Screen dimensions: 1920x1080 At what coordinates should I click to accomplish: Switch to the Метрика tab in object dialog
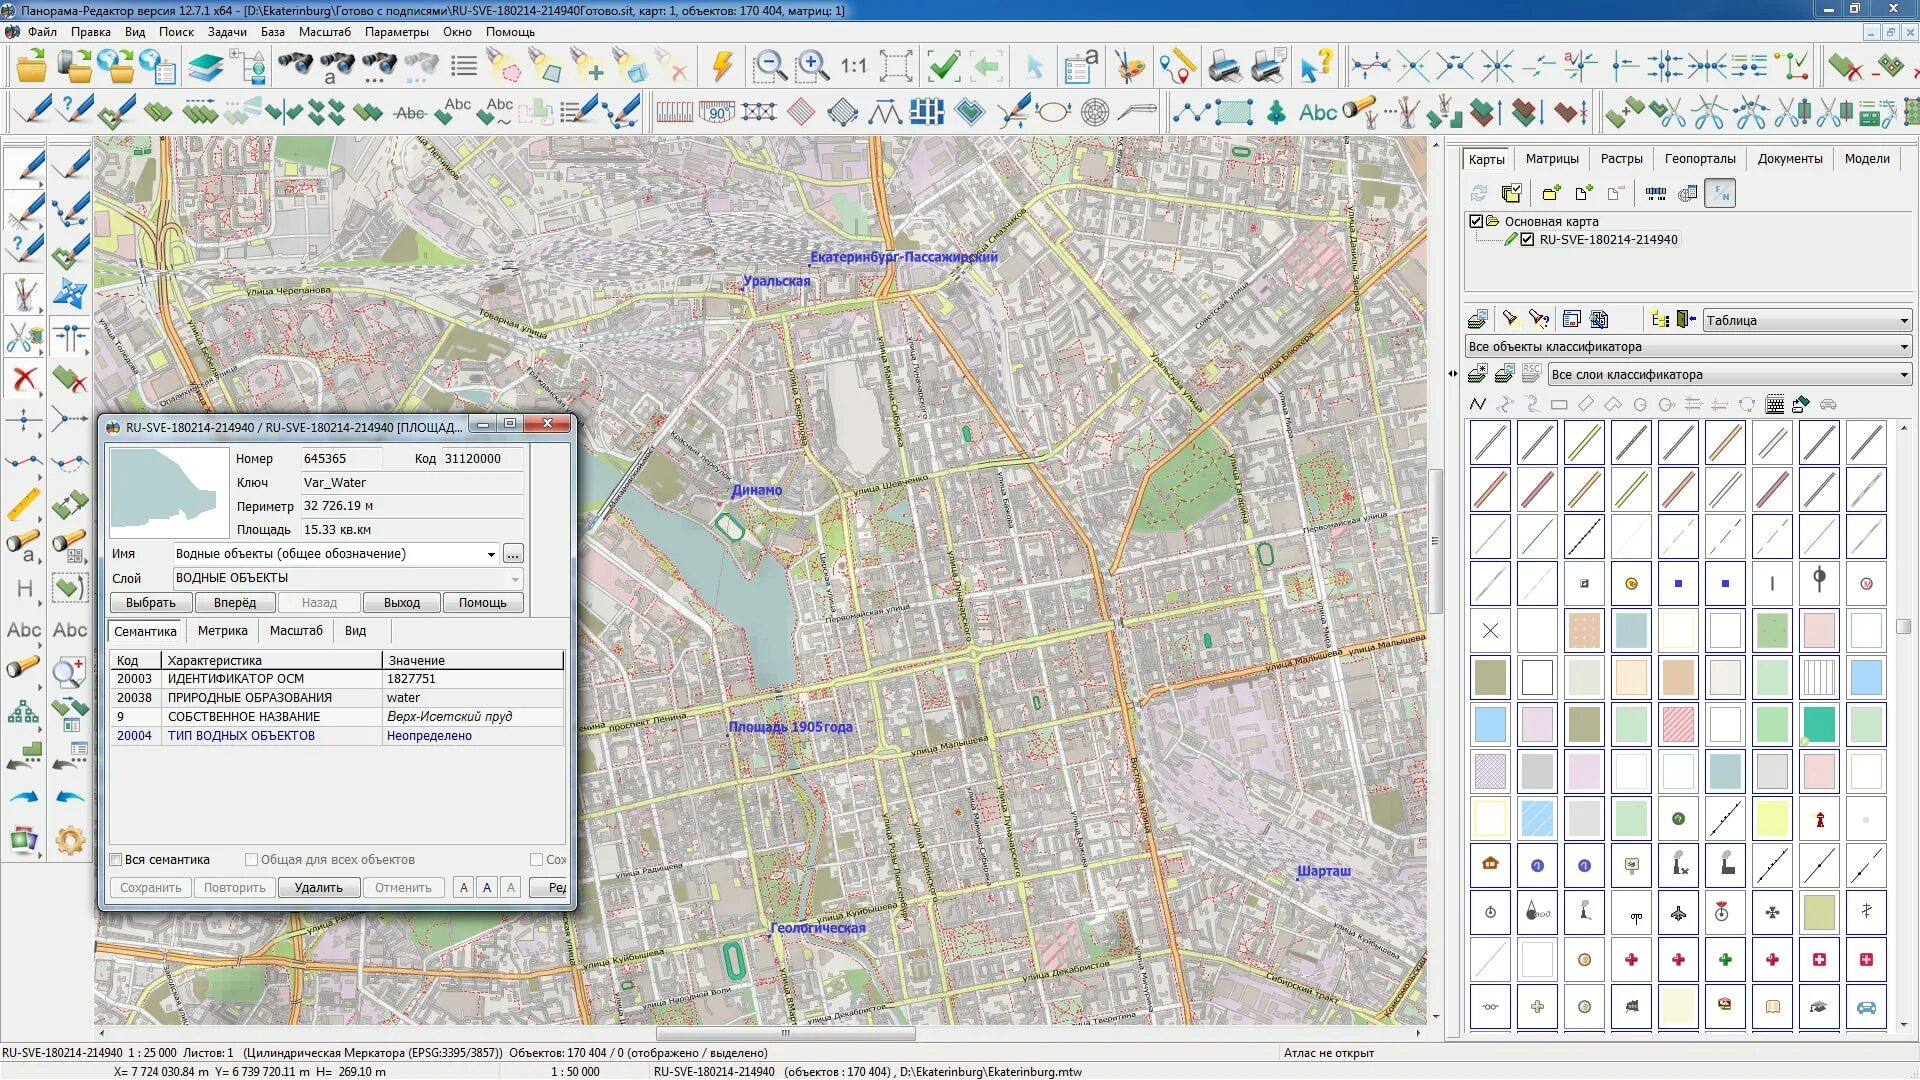[x=222, y=630]
